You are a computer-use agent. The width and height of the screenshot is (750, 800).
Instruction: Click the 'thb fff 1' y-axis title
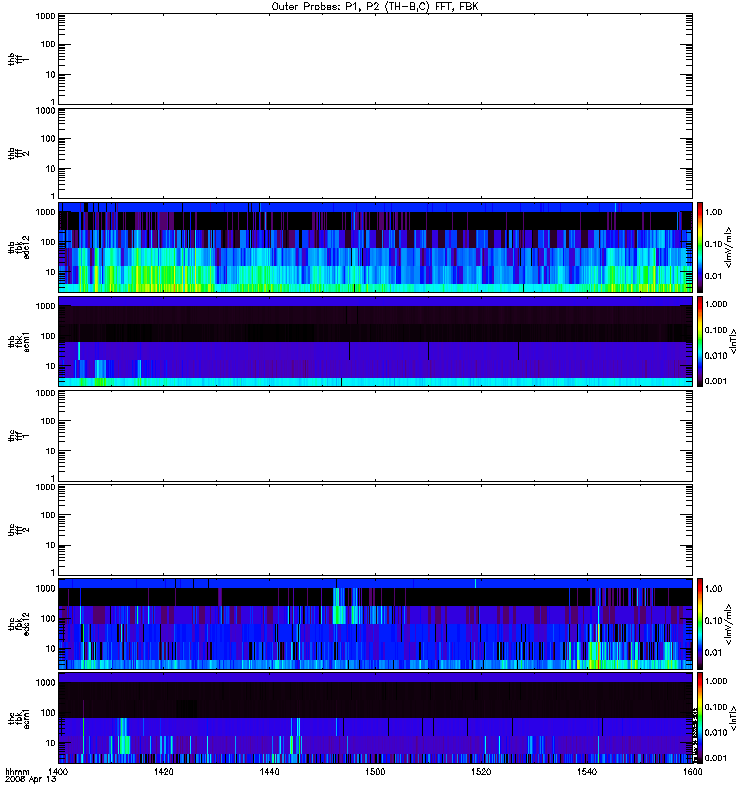click(19, 59)
